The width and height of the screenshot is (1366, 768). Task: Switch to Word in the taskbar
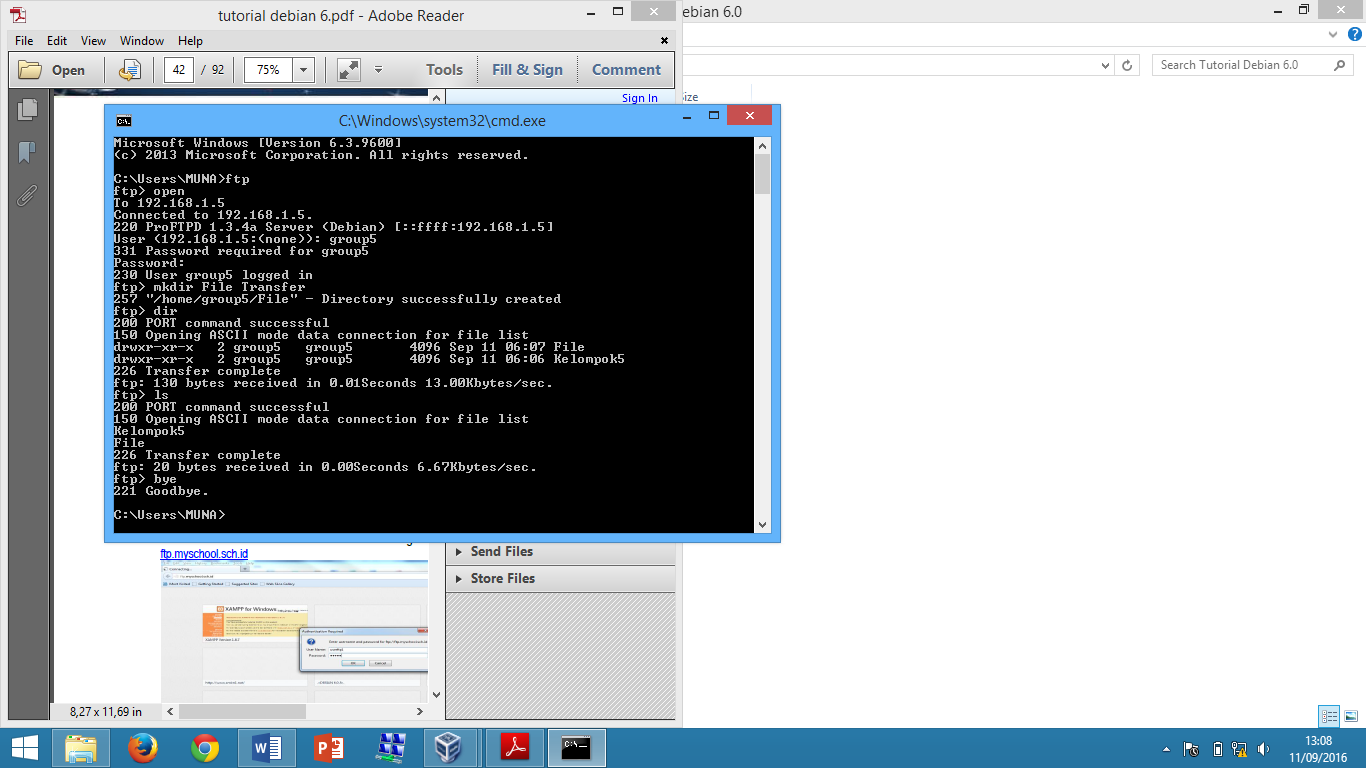coord(267,748)
